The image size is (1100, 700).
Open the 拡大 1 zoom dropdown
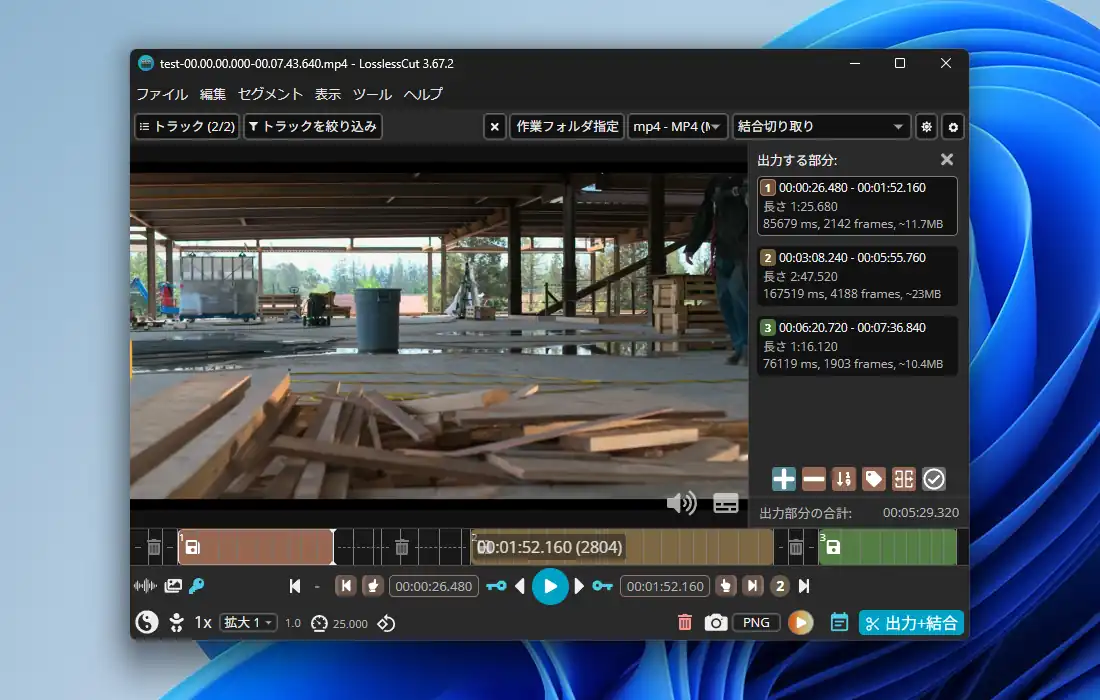click(x=248, y=622)
